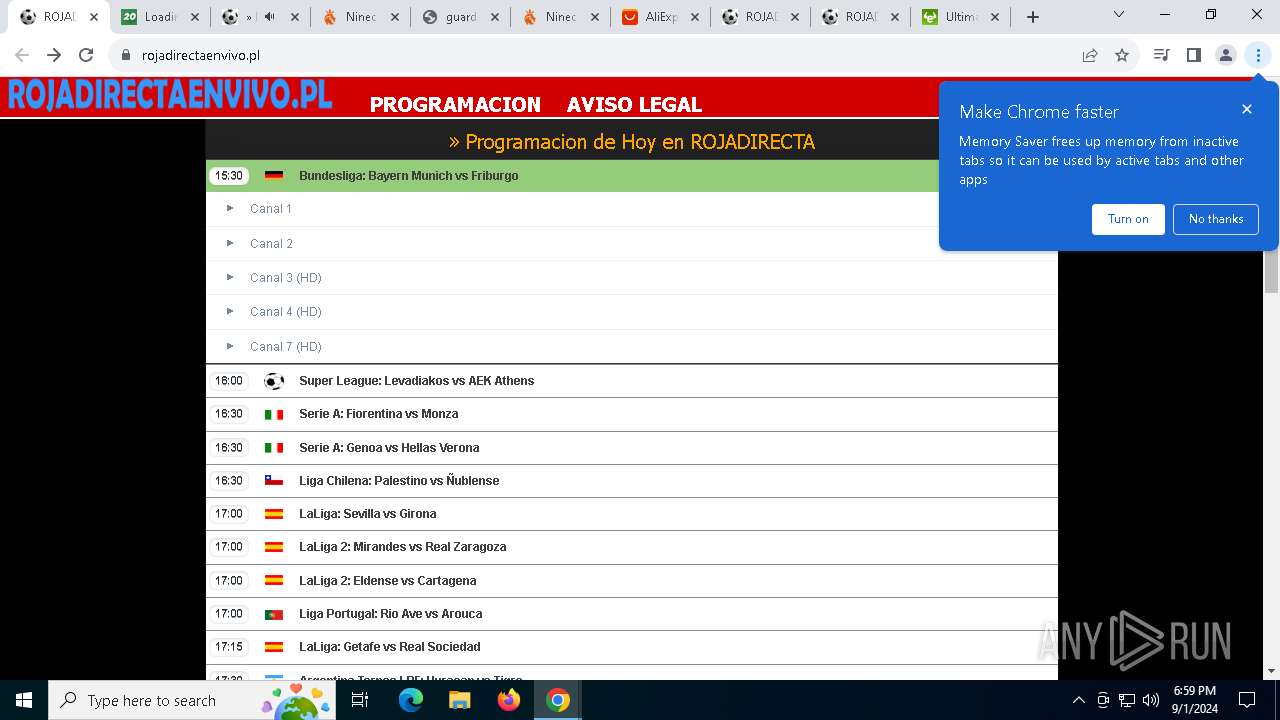The width and height of the screenshot is (1280, 720).
Task: Click the German flag icon in Bundesliga row
Action: pos(274,176)
